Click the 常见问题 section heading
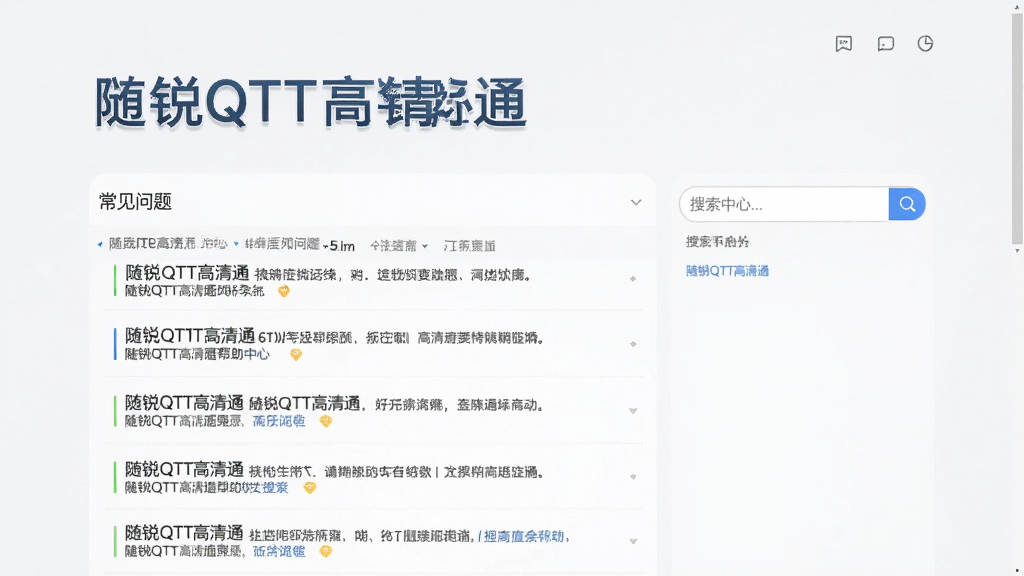1024x576 pixels. 135,202
